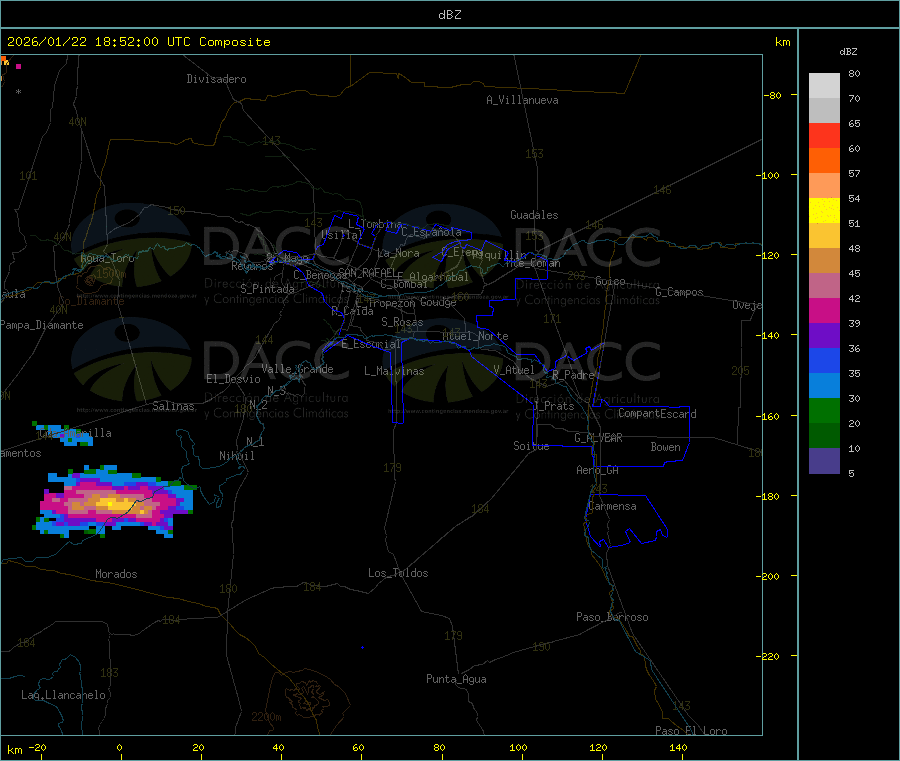Click the timestamp '2026/01/22 18:52:00 UTC Composite'
The image size is (900, 761).
click(x=138, y=42)
